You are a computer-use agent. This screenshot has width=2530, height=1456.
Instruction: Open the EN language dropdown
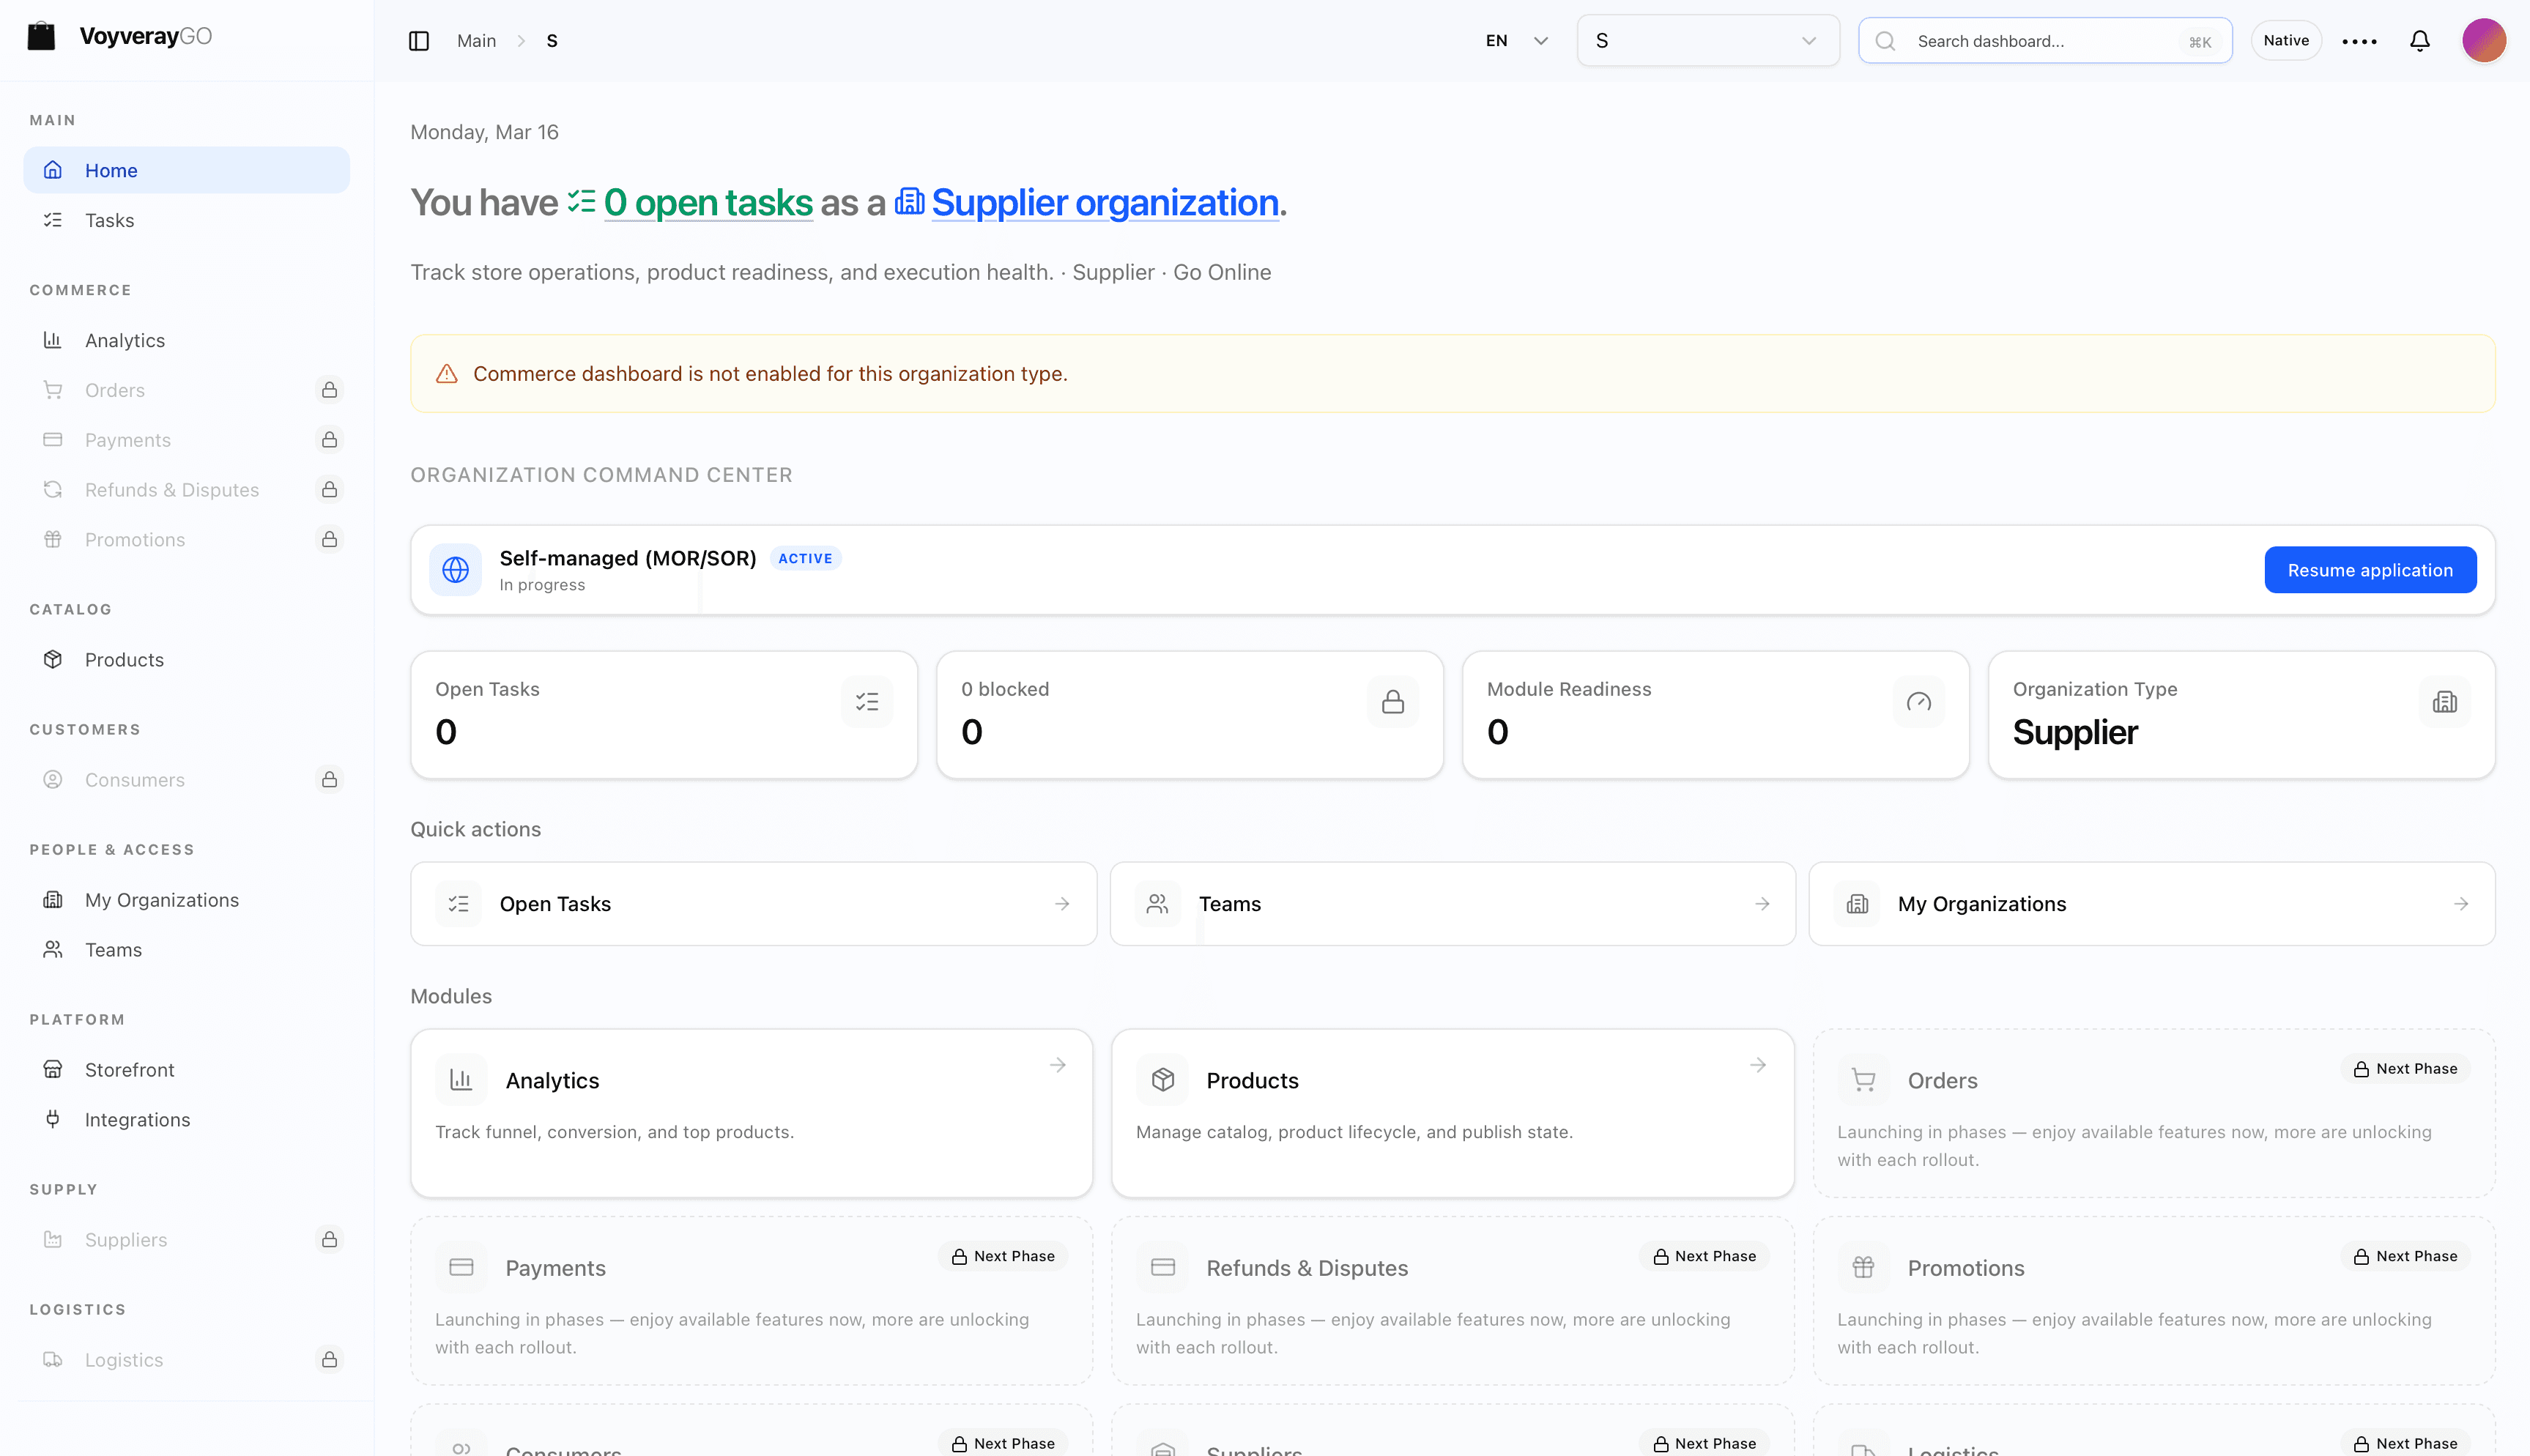click(x=1516, y=41)
